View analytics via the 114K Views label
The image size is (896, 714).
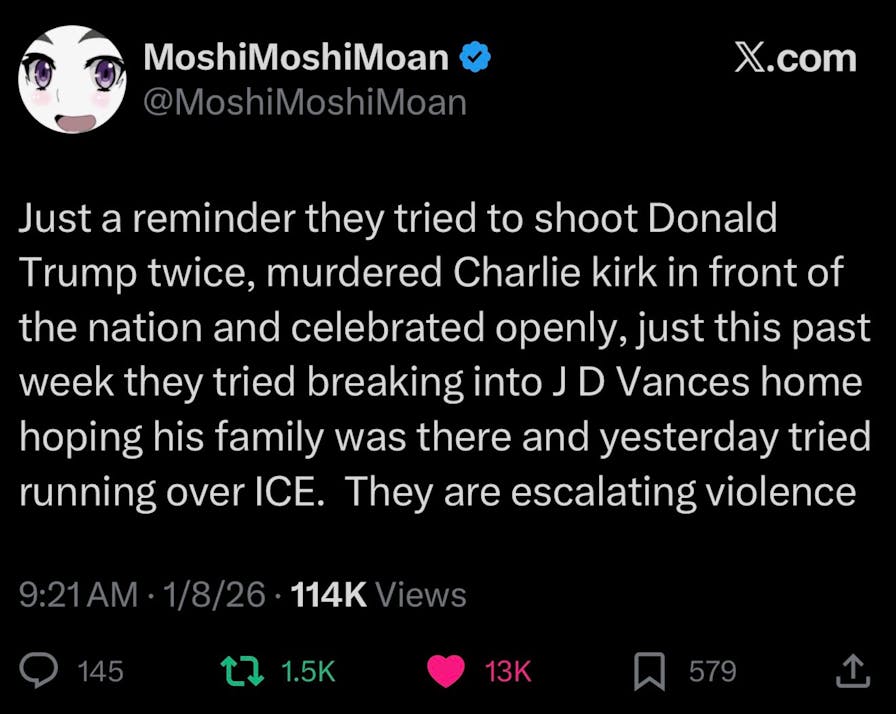click(377, 595)
